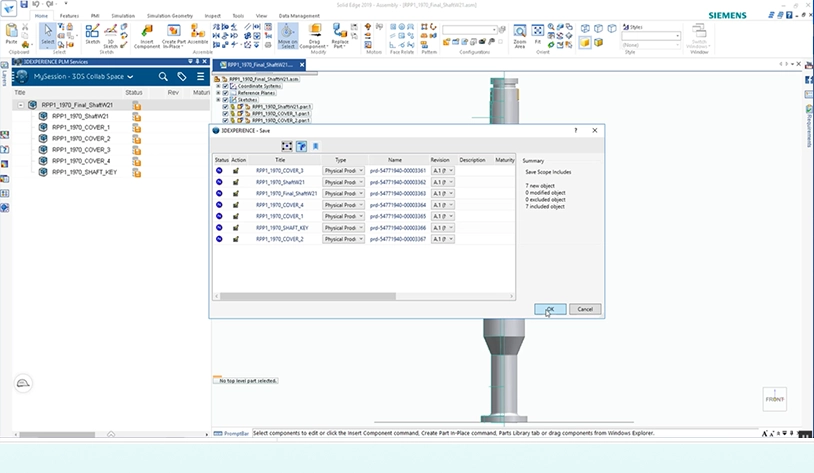Click the first toolbar icon in Save dialog
Image resolution: width=814 pixels, height=473 pixels.
[x=287, y=146]
